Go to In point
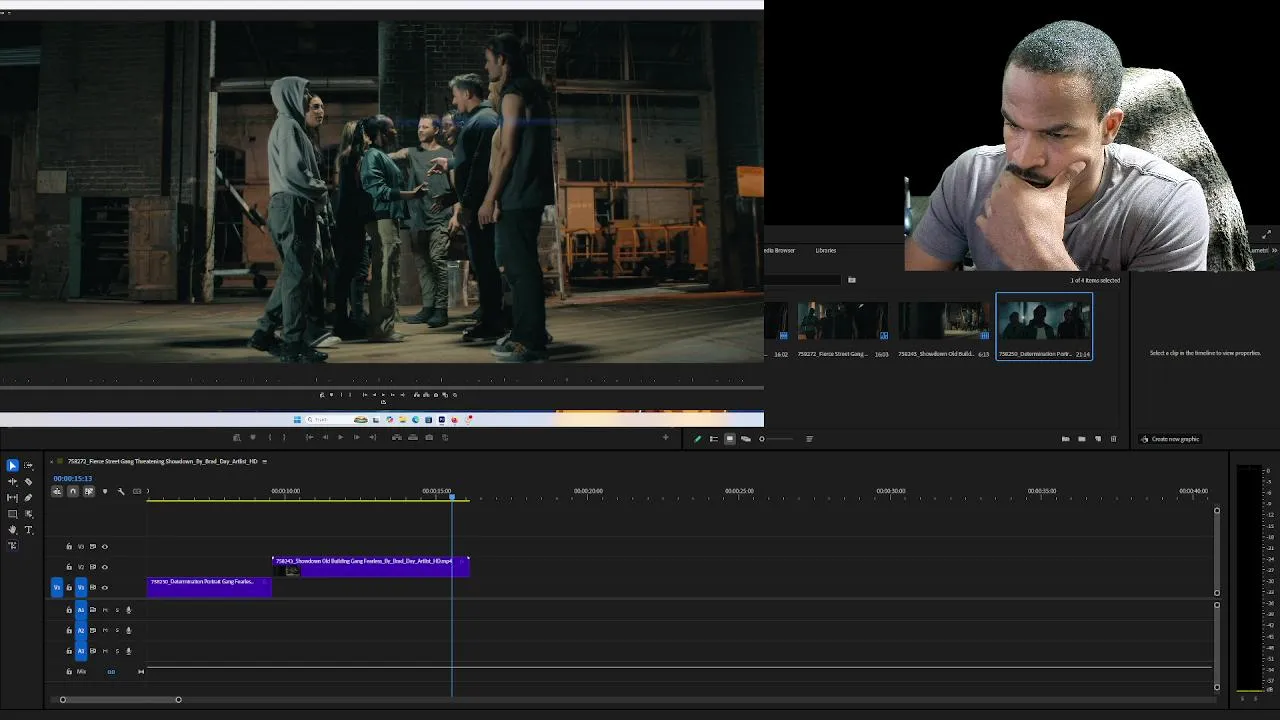Viewport: 1280px width, 720px height. coord(309,437)
